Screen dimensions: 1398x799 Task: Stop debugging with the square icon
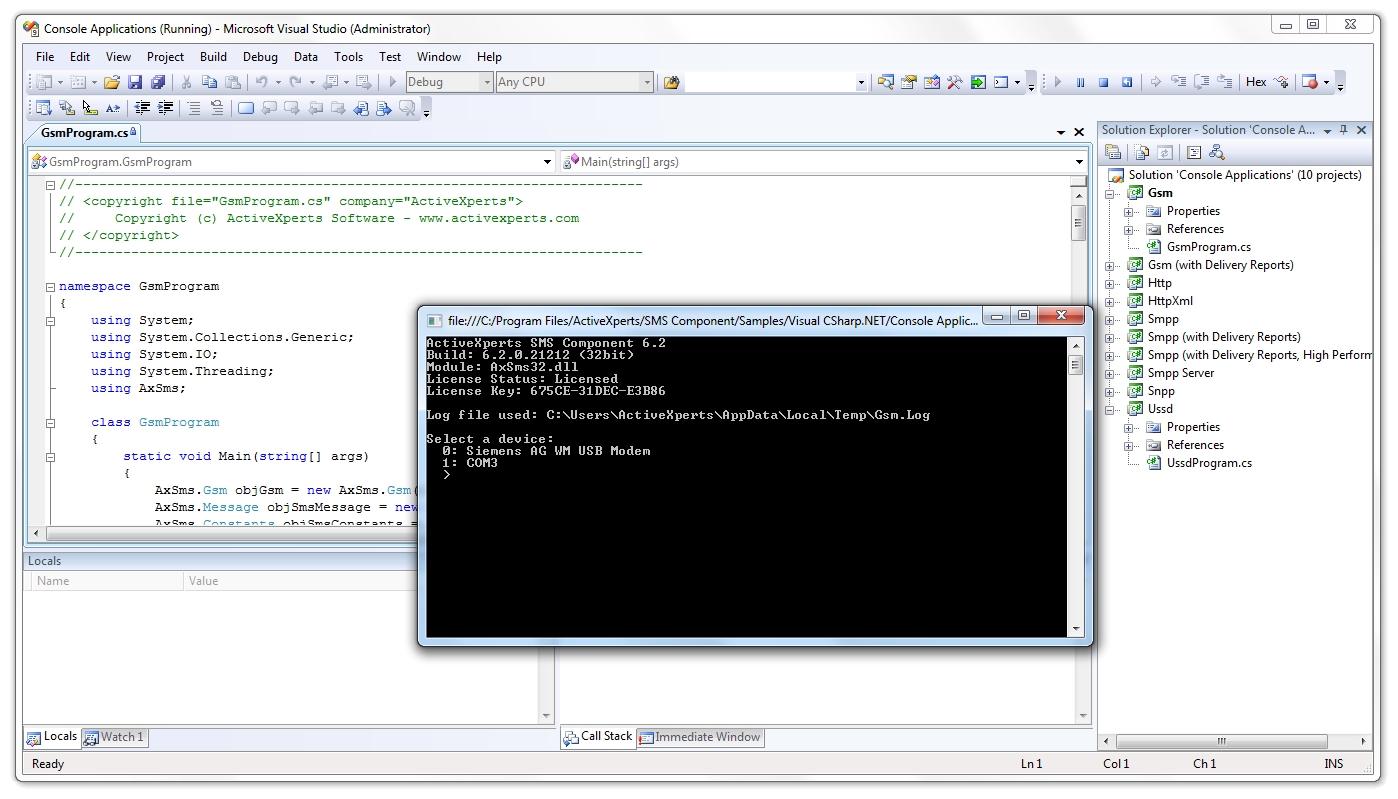1103,82
